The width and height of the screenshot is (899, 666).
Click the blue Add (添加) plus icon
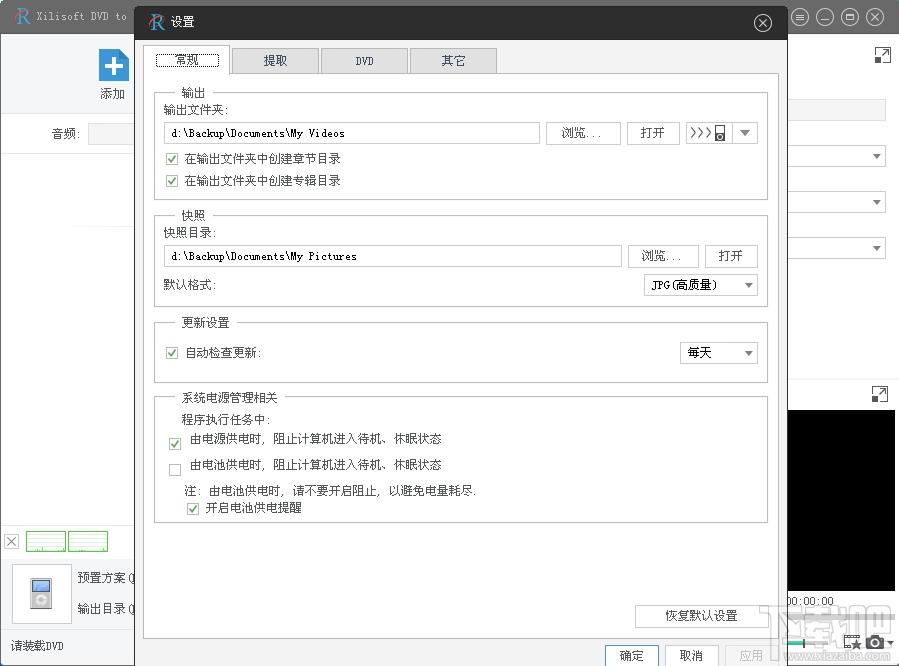(x=113, y=65)
